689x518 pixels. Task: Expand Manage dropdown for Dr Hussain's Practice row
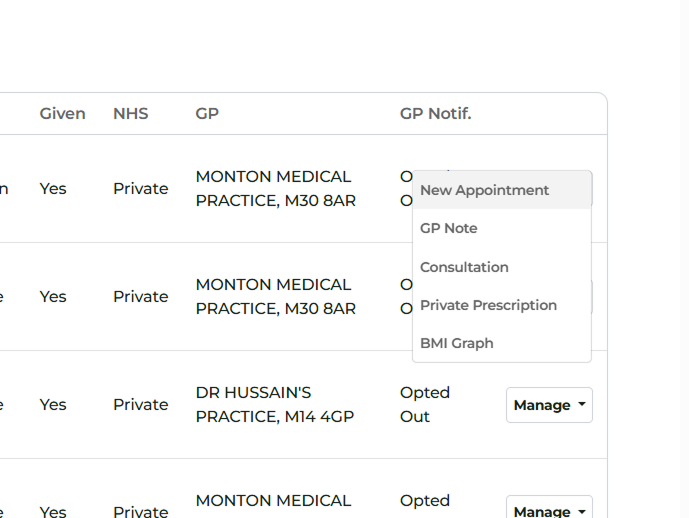pyautogui.click(x=549, y=405)
